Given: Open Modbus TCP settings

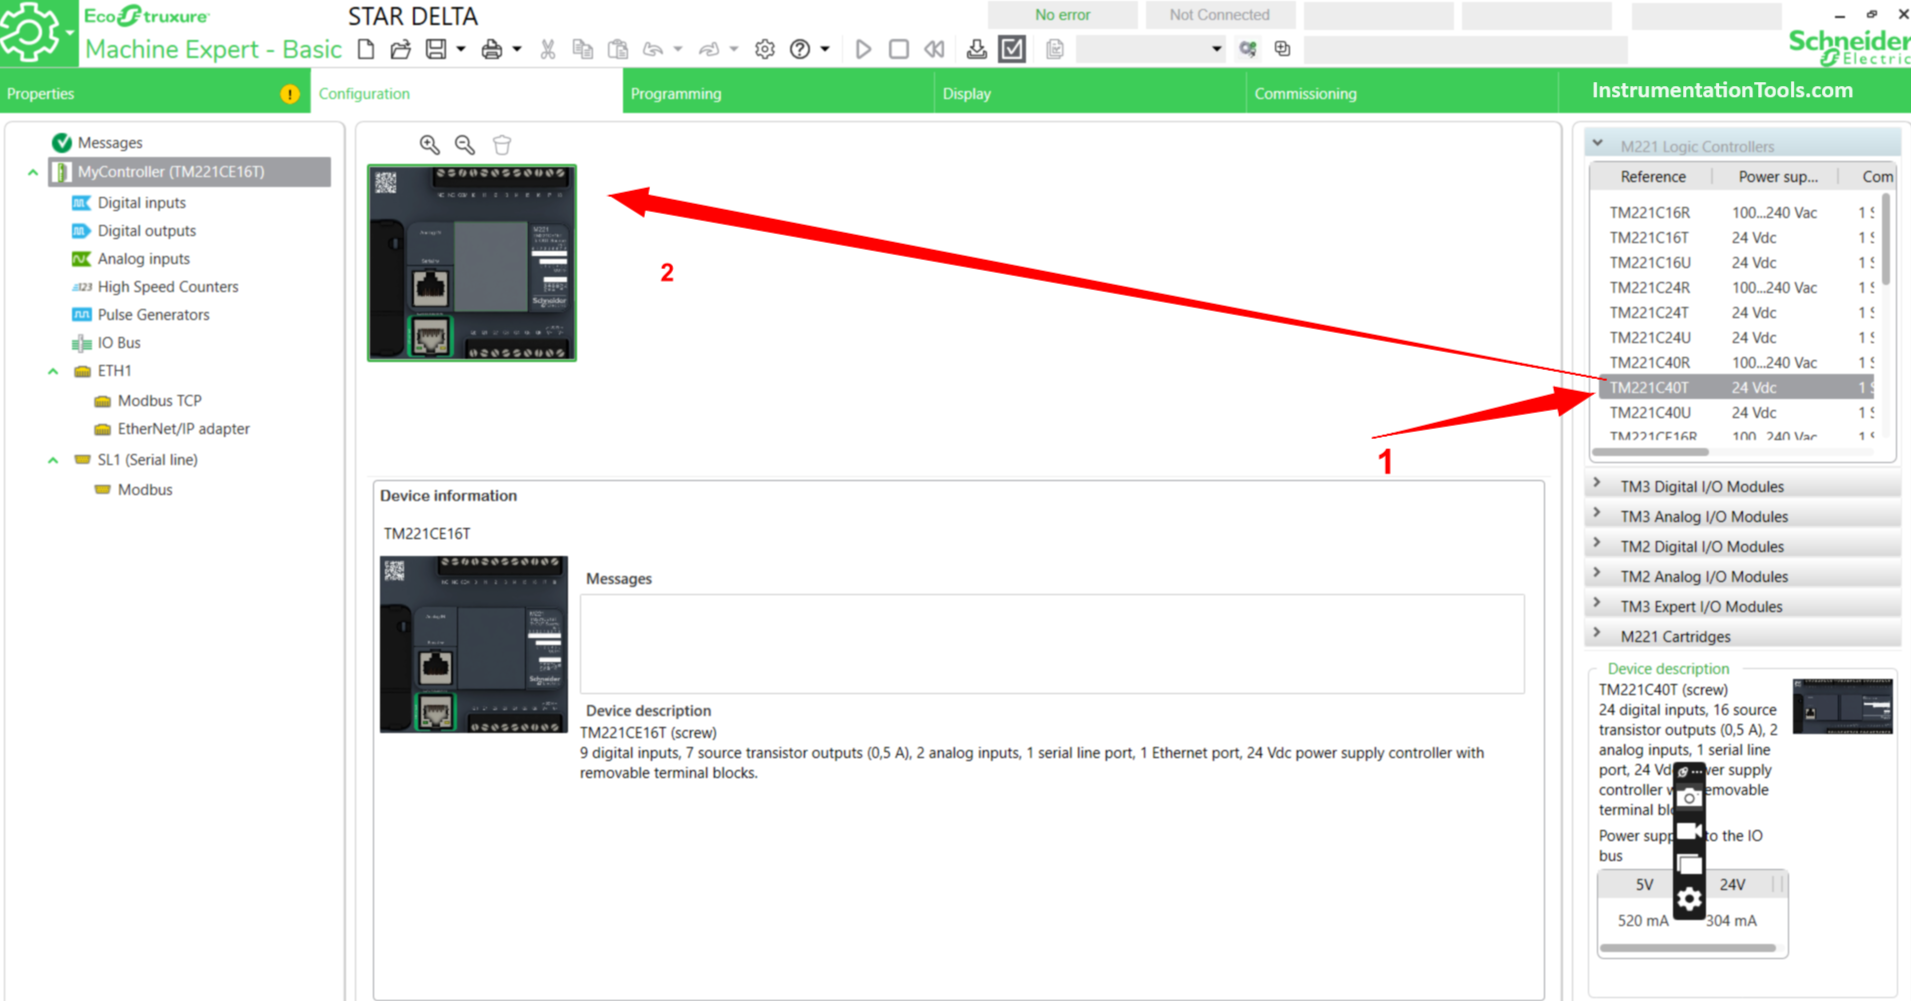Looking at the screenshot, I should 159,401.
